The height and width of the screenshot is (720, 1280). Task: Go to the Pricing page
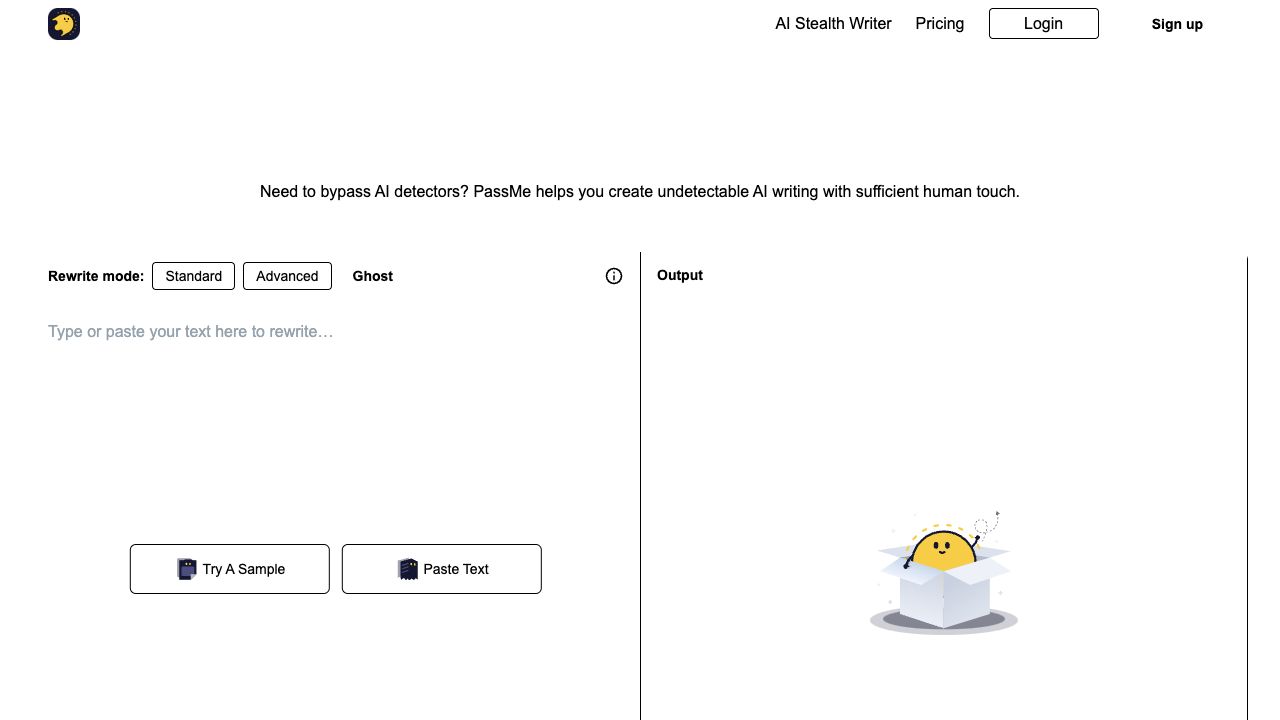click(x=939, y=23)
